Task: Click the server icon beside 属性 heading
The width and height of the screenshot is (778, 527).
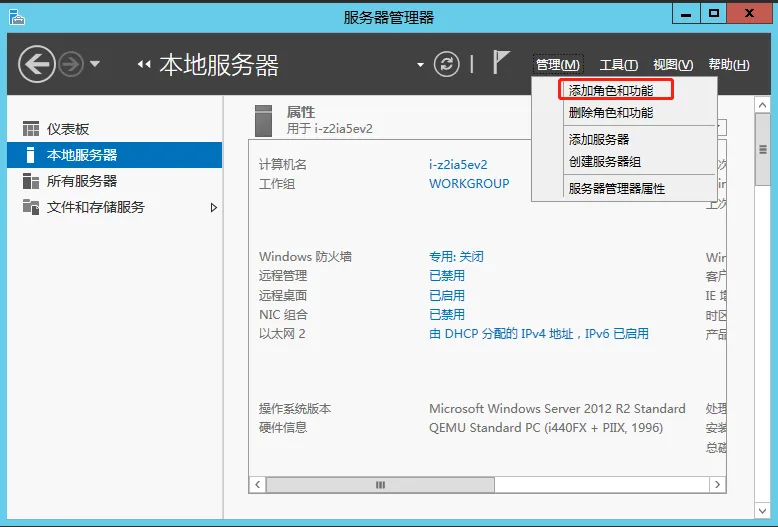Action: point(264,120)
